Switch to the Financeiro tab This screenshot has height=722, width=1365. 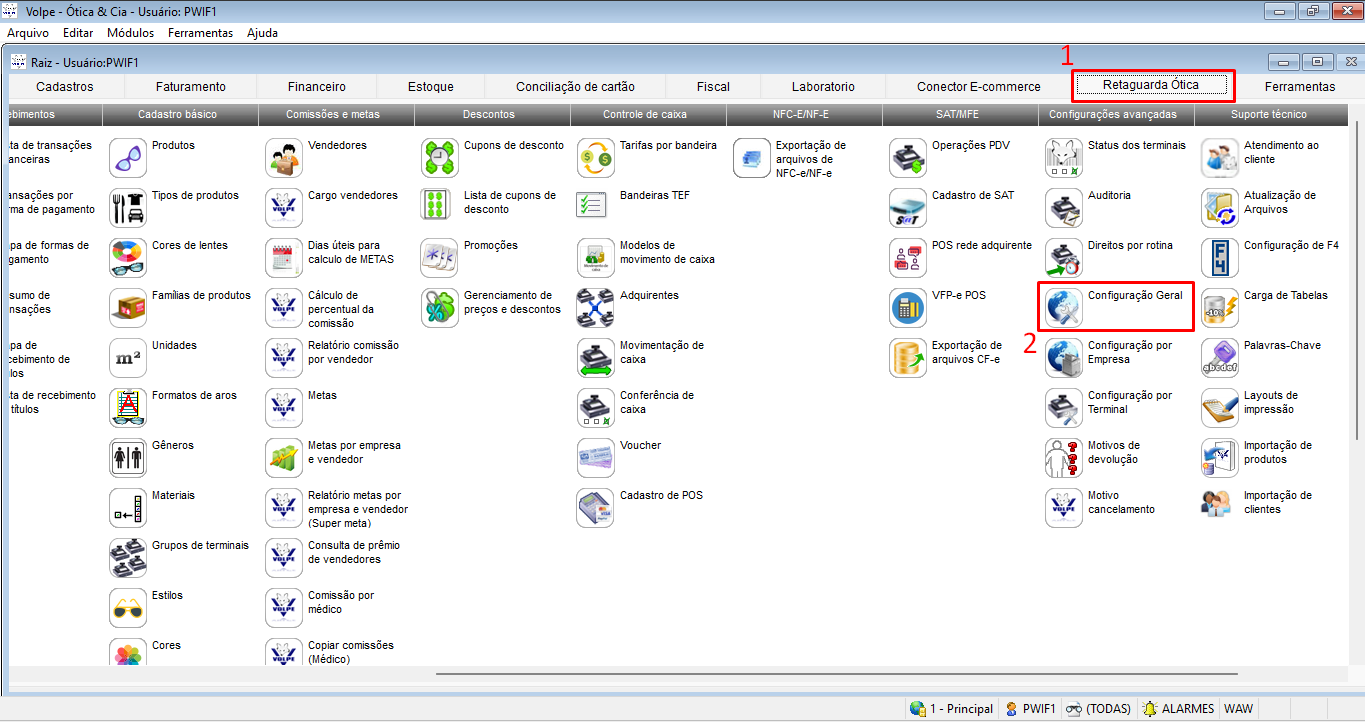click(316, 87)
